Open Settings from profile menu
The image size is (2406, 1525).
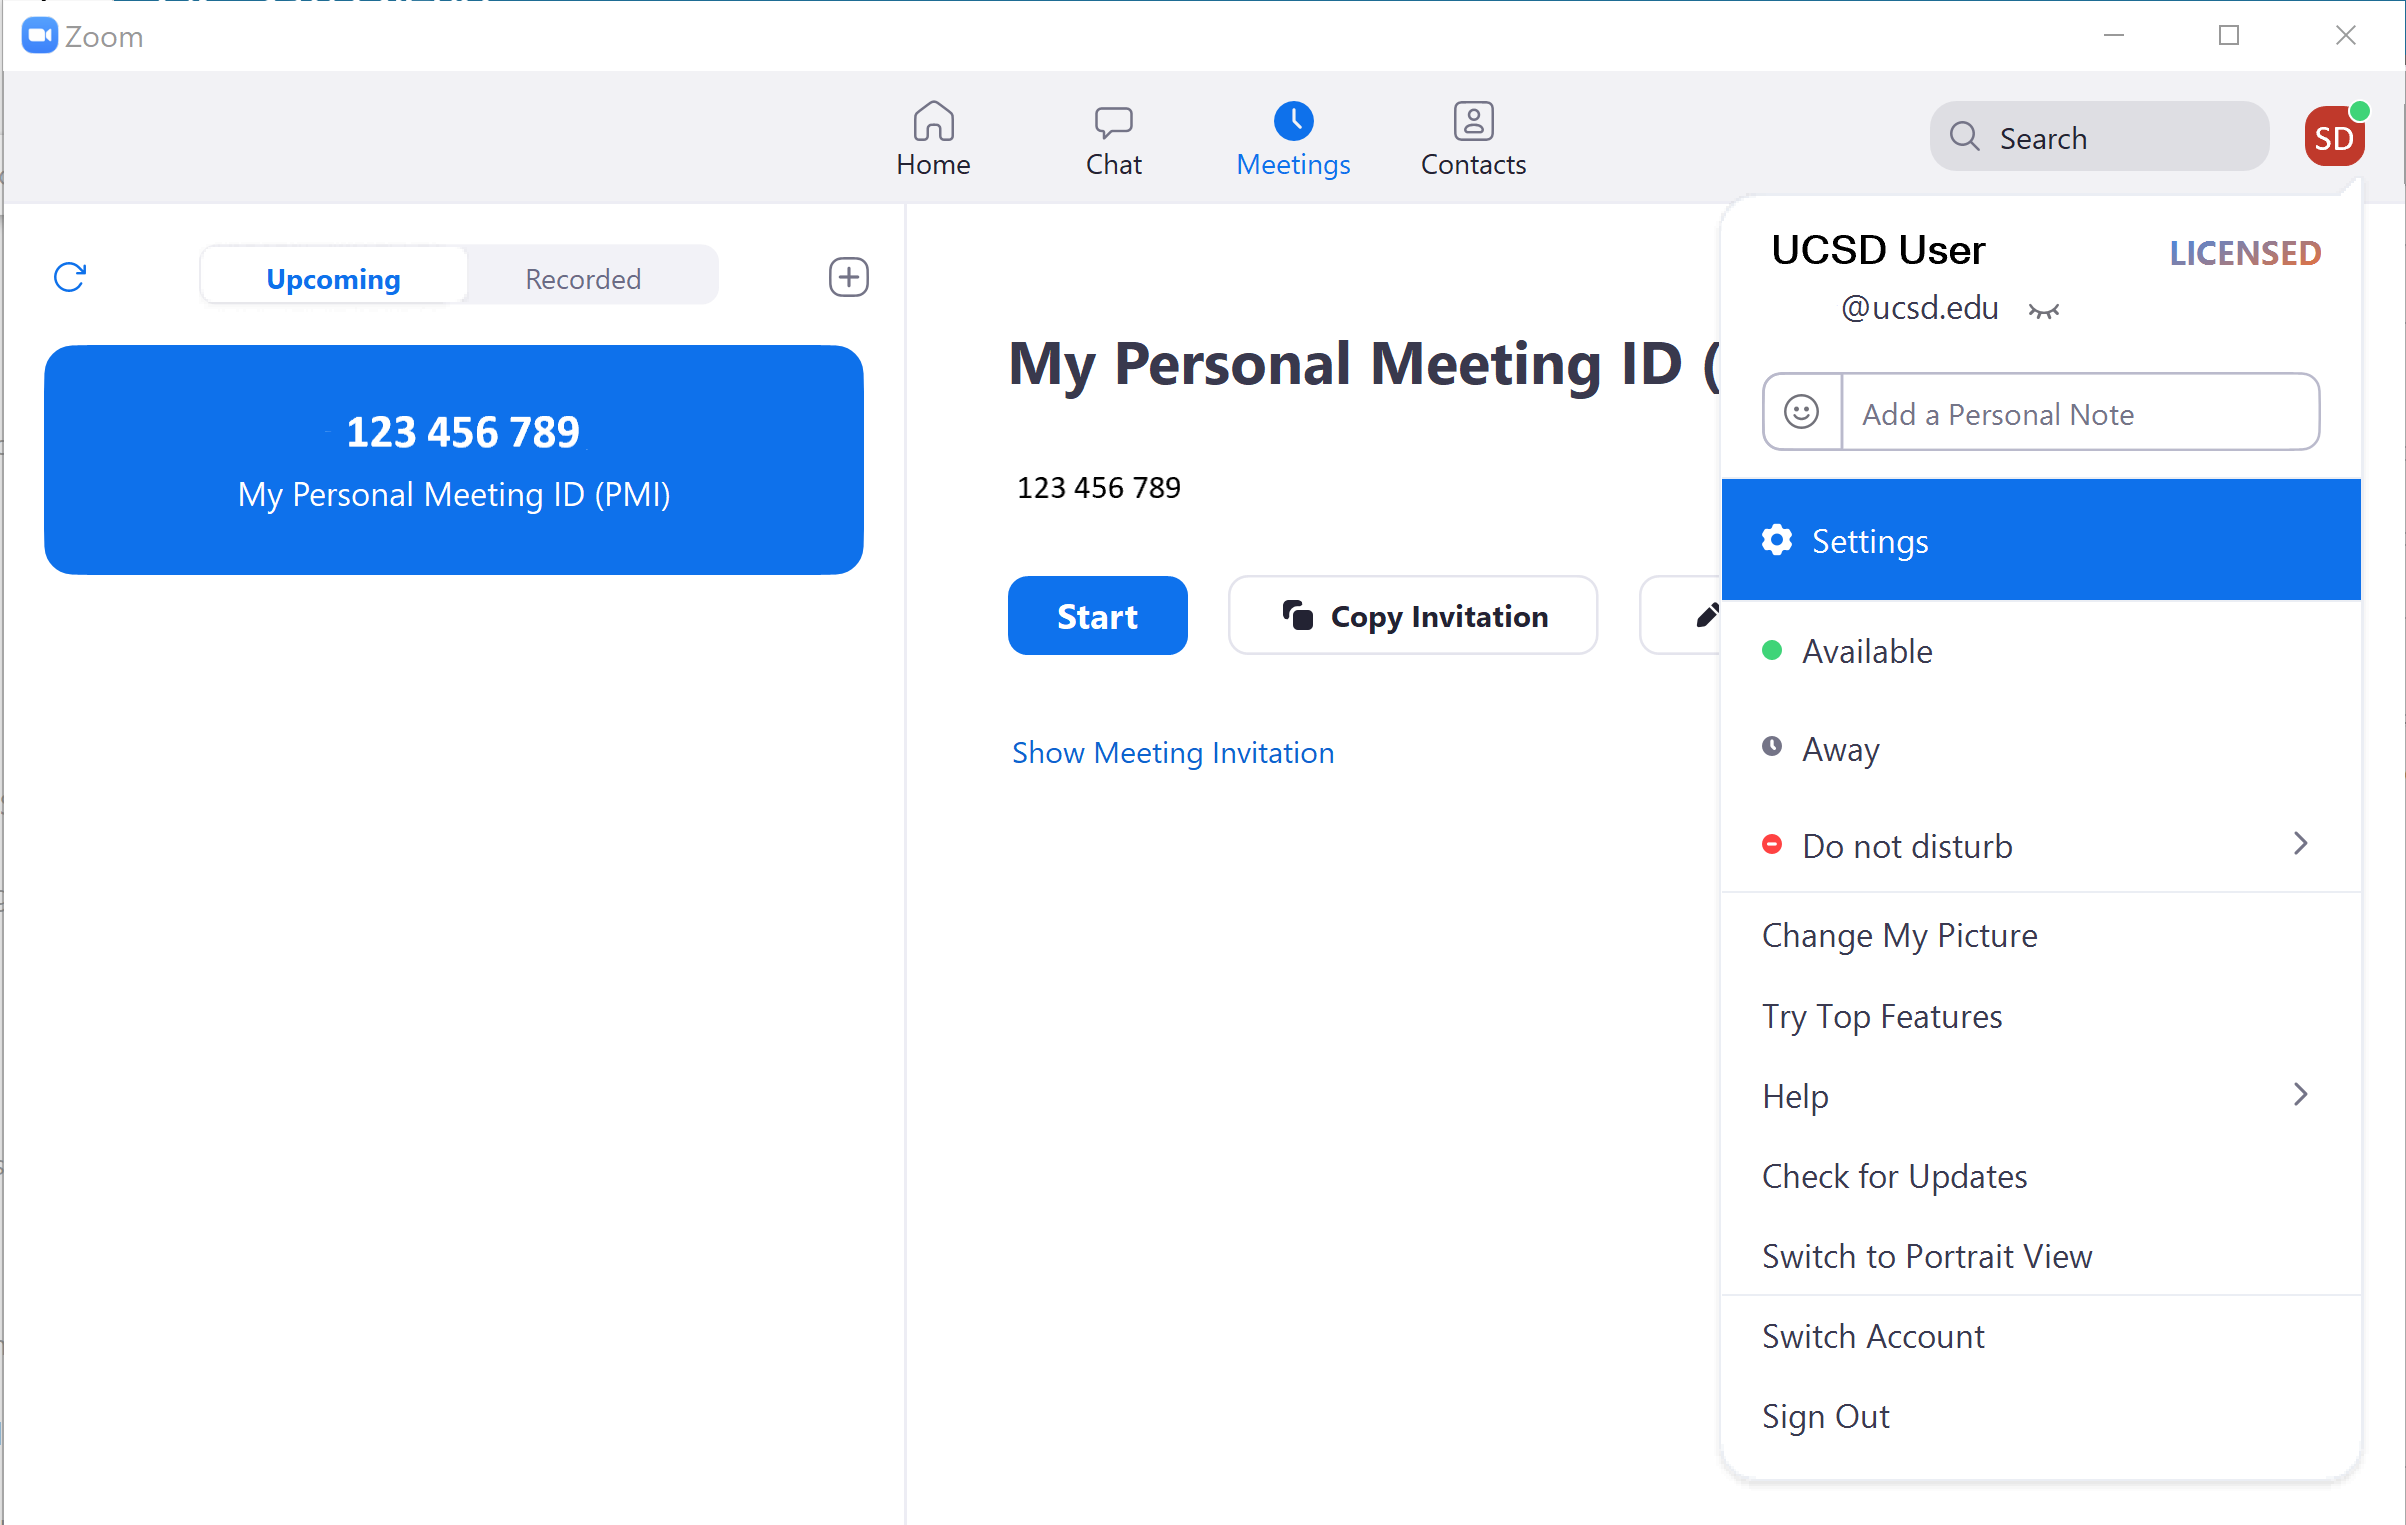click(x=1870, y=541)
